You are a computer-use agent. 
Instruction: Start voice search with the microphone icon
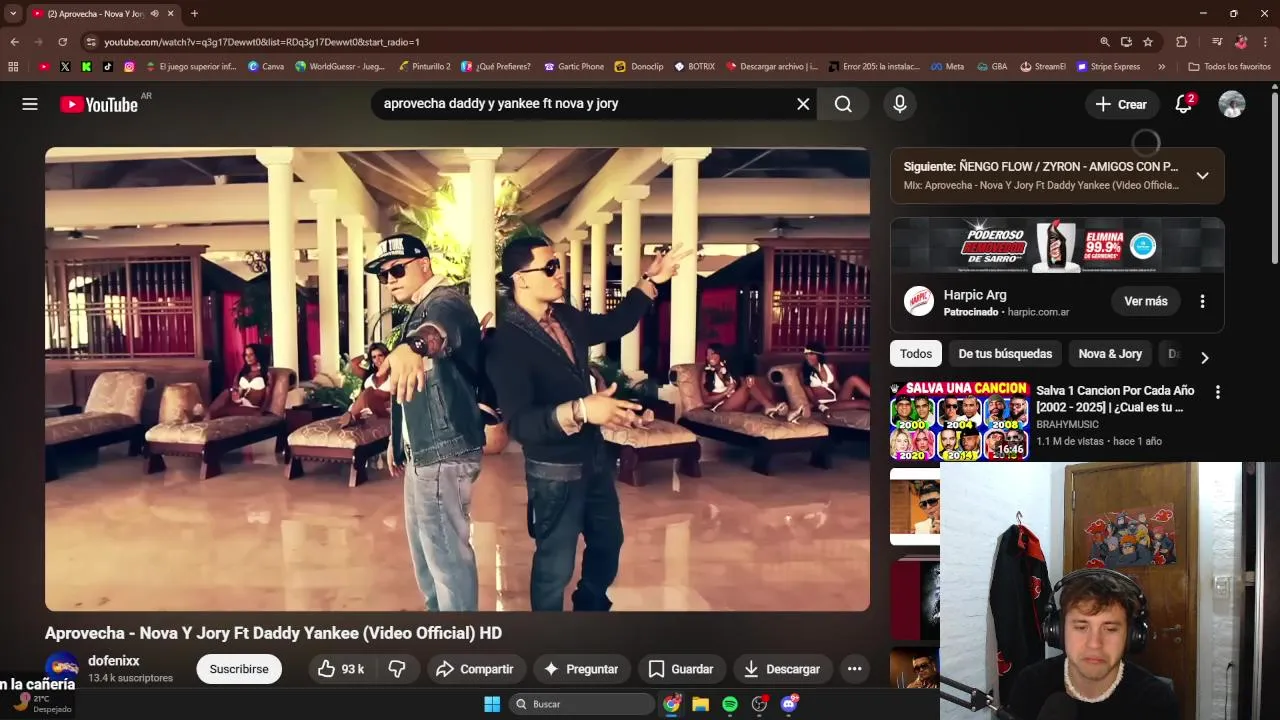point(900,104)
